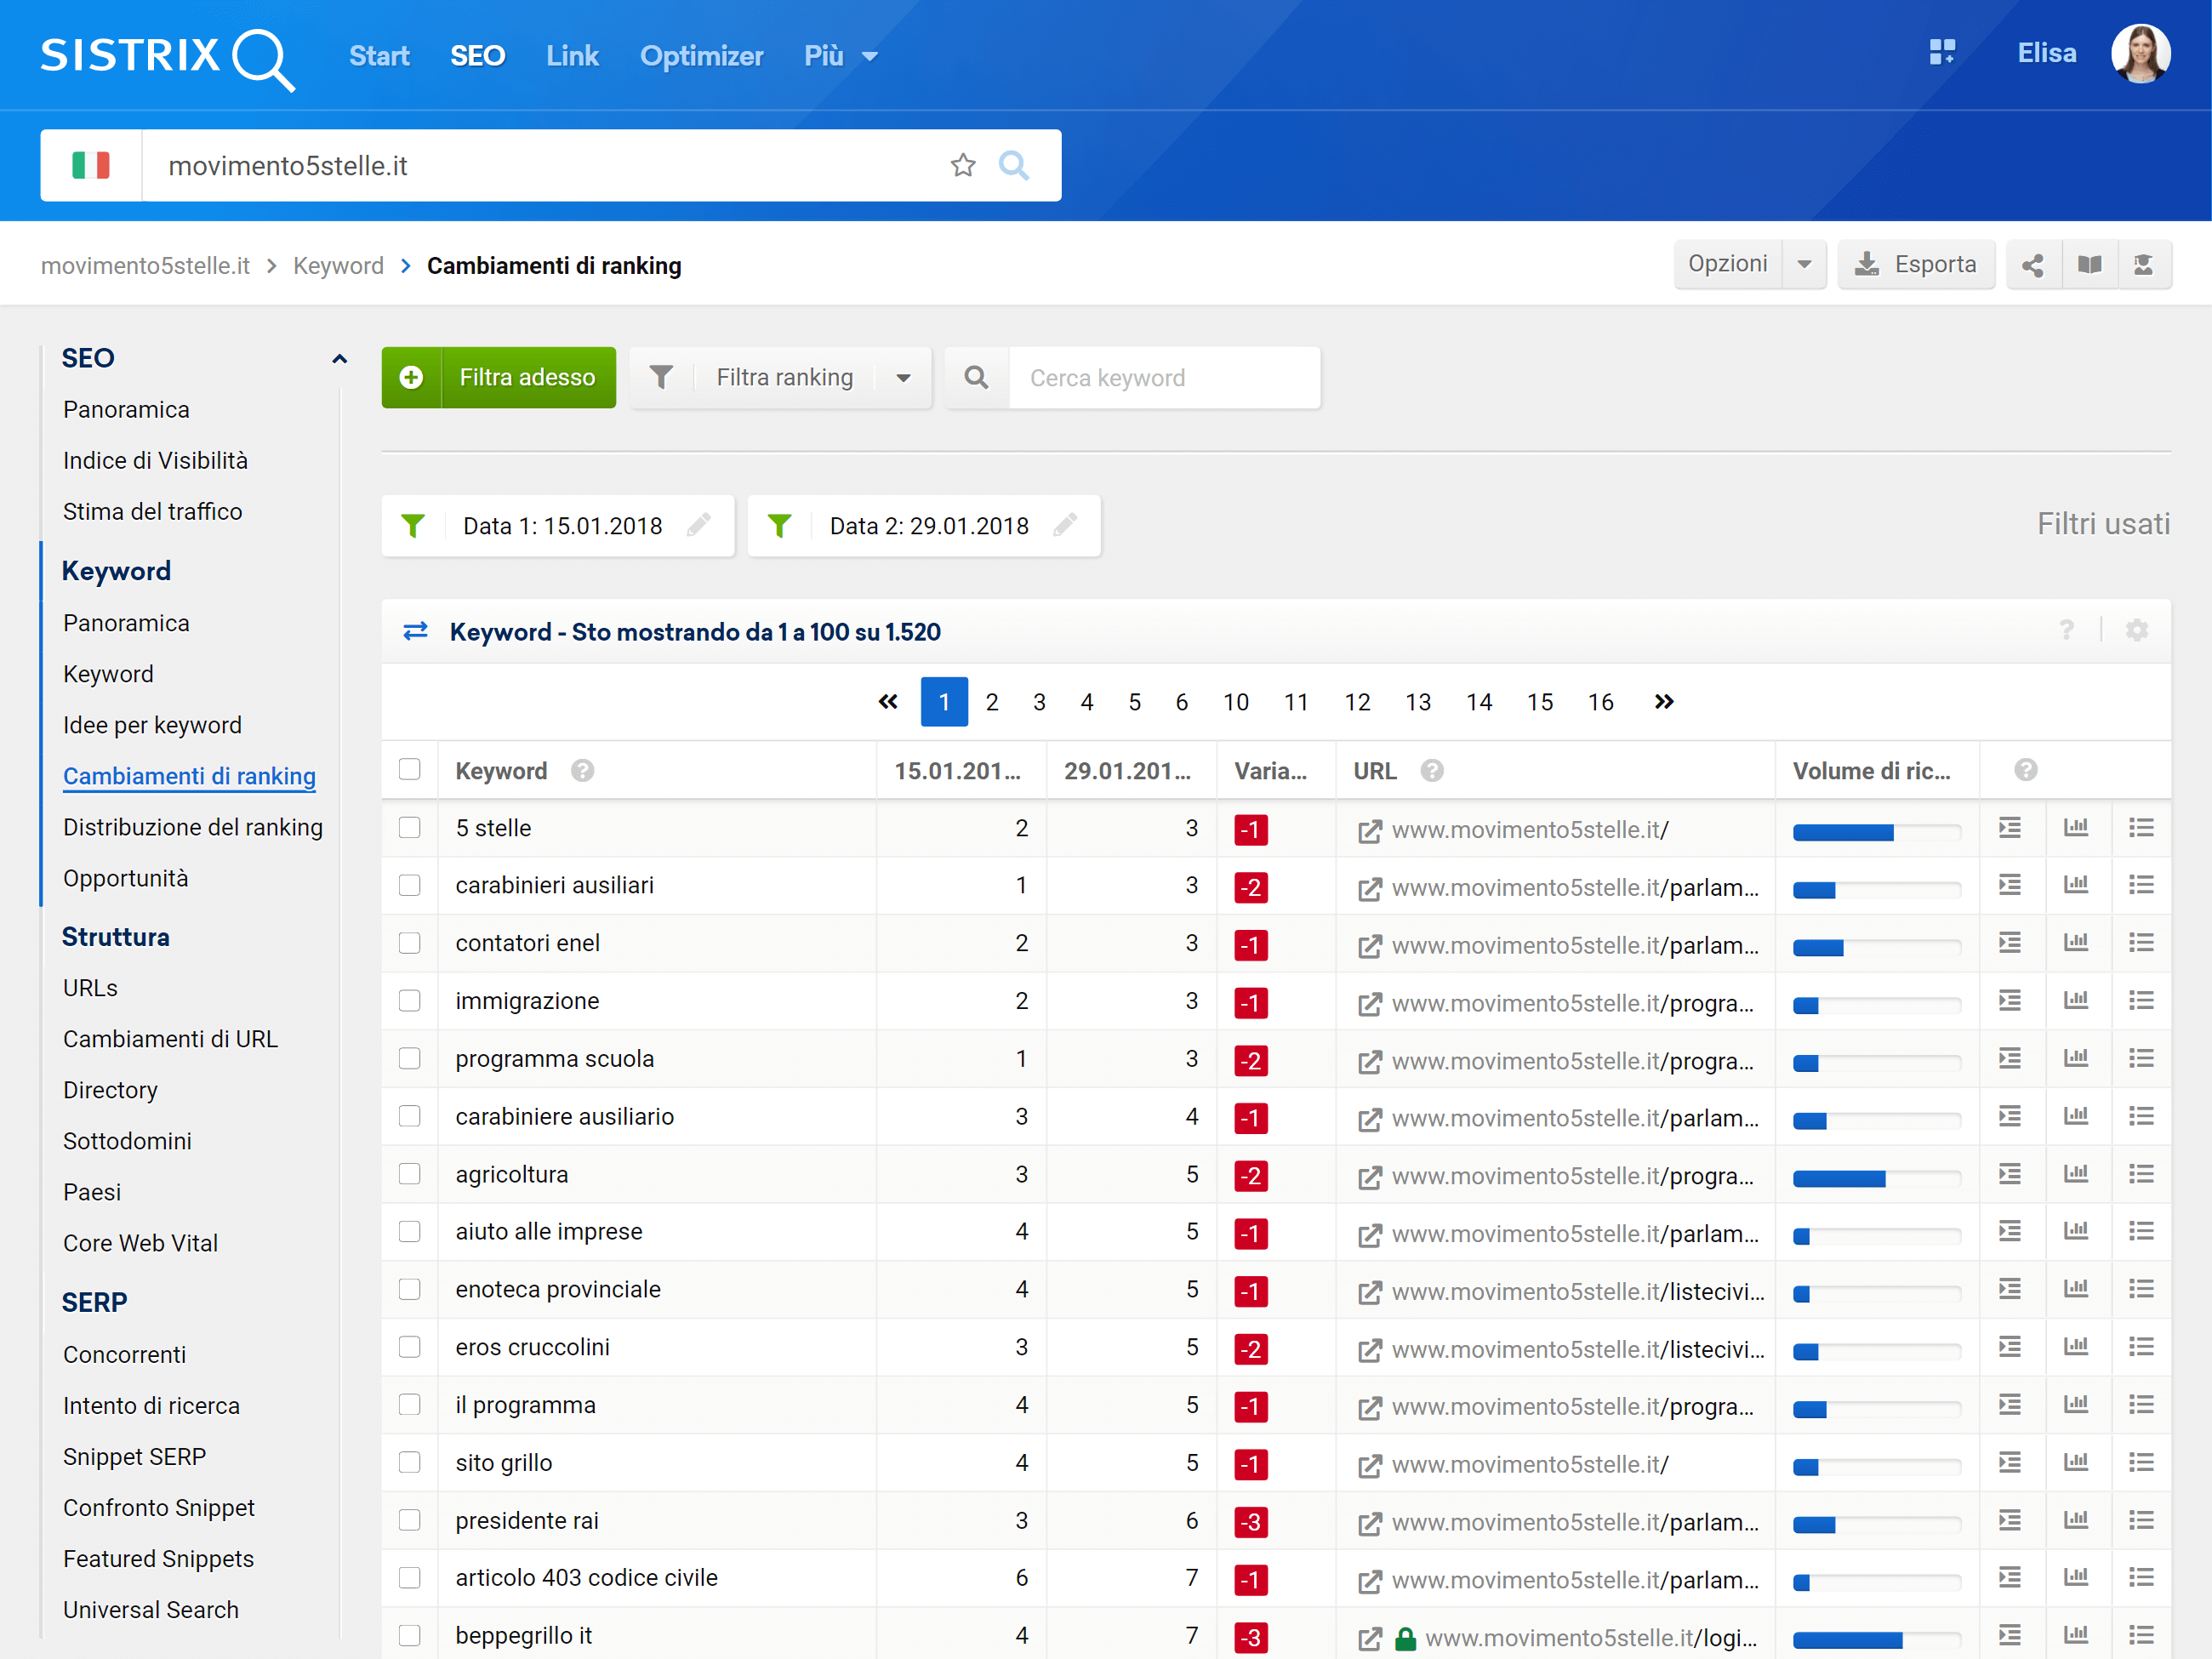Jump to page 16 of results
The height and width of the screenshot is (1659, 2212).
pos(1600,702)
